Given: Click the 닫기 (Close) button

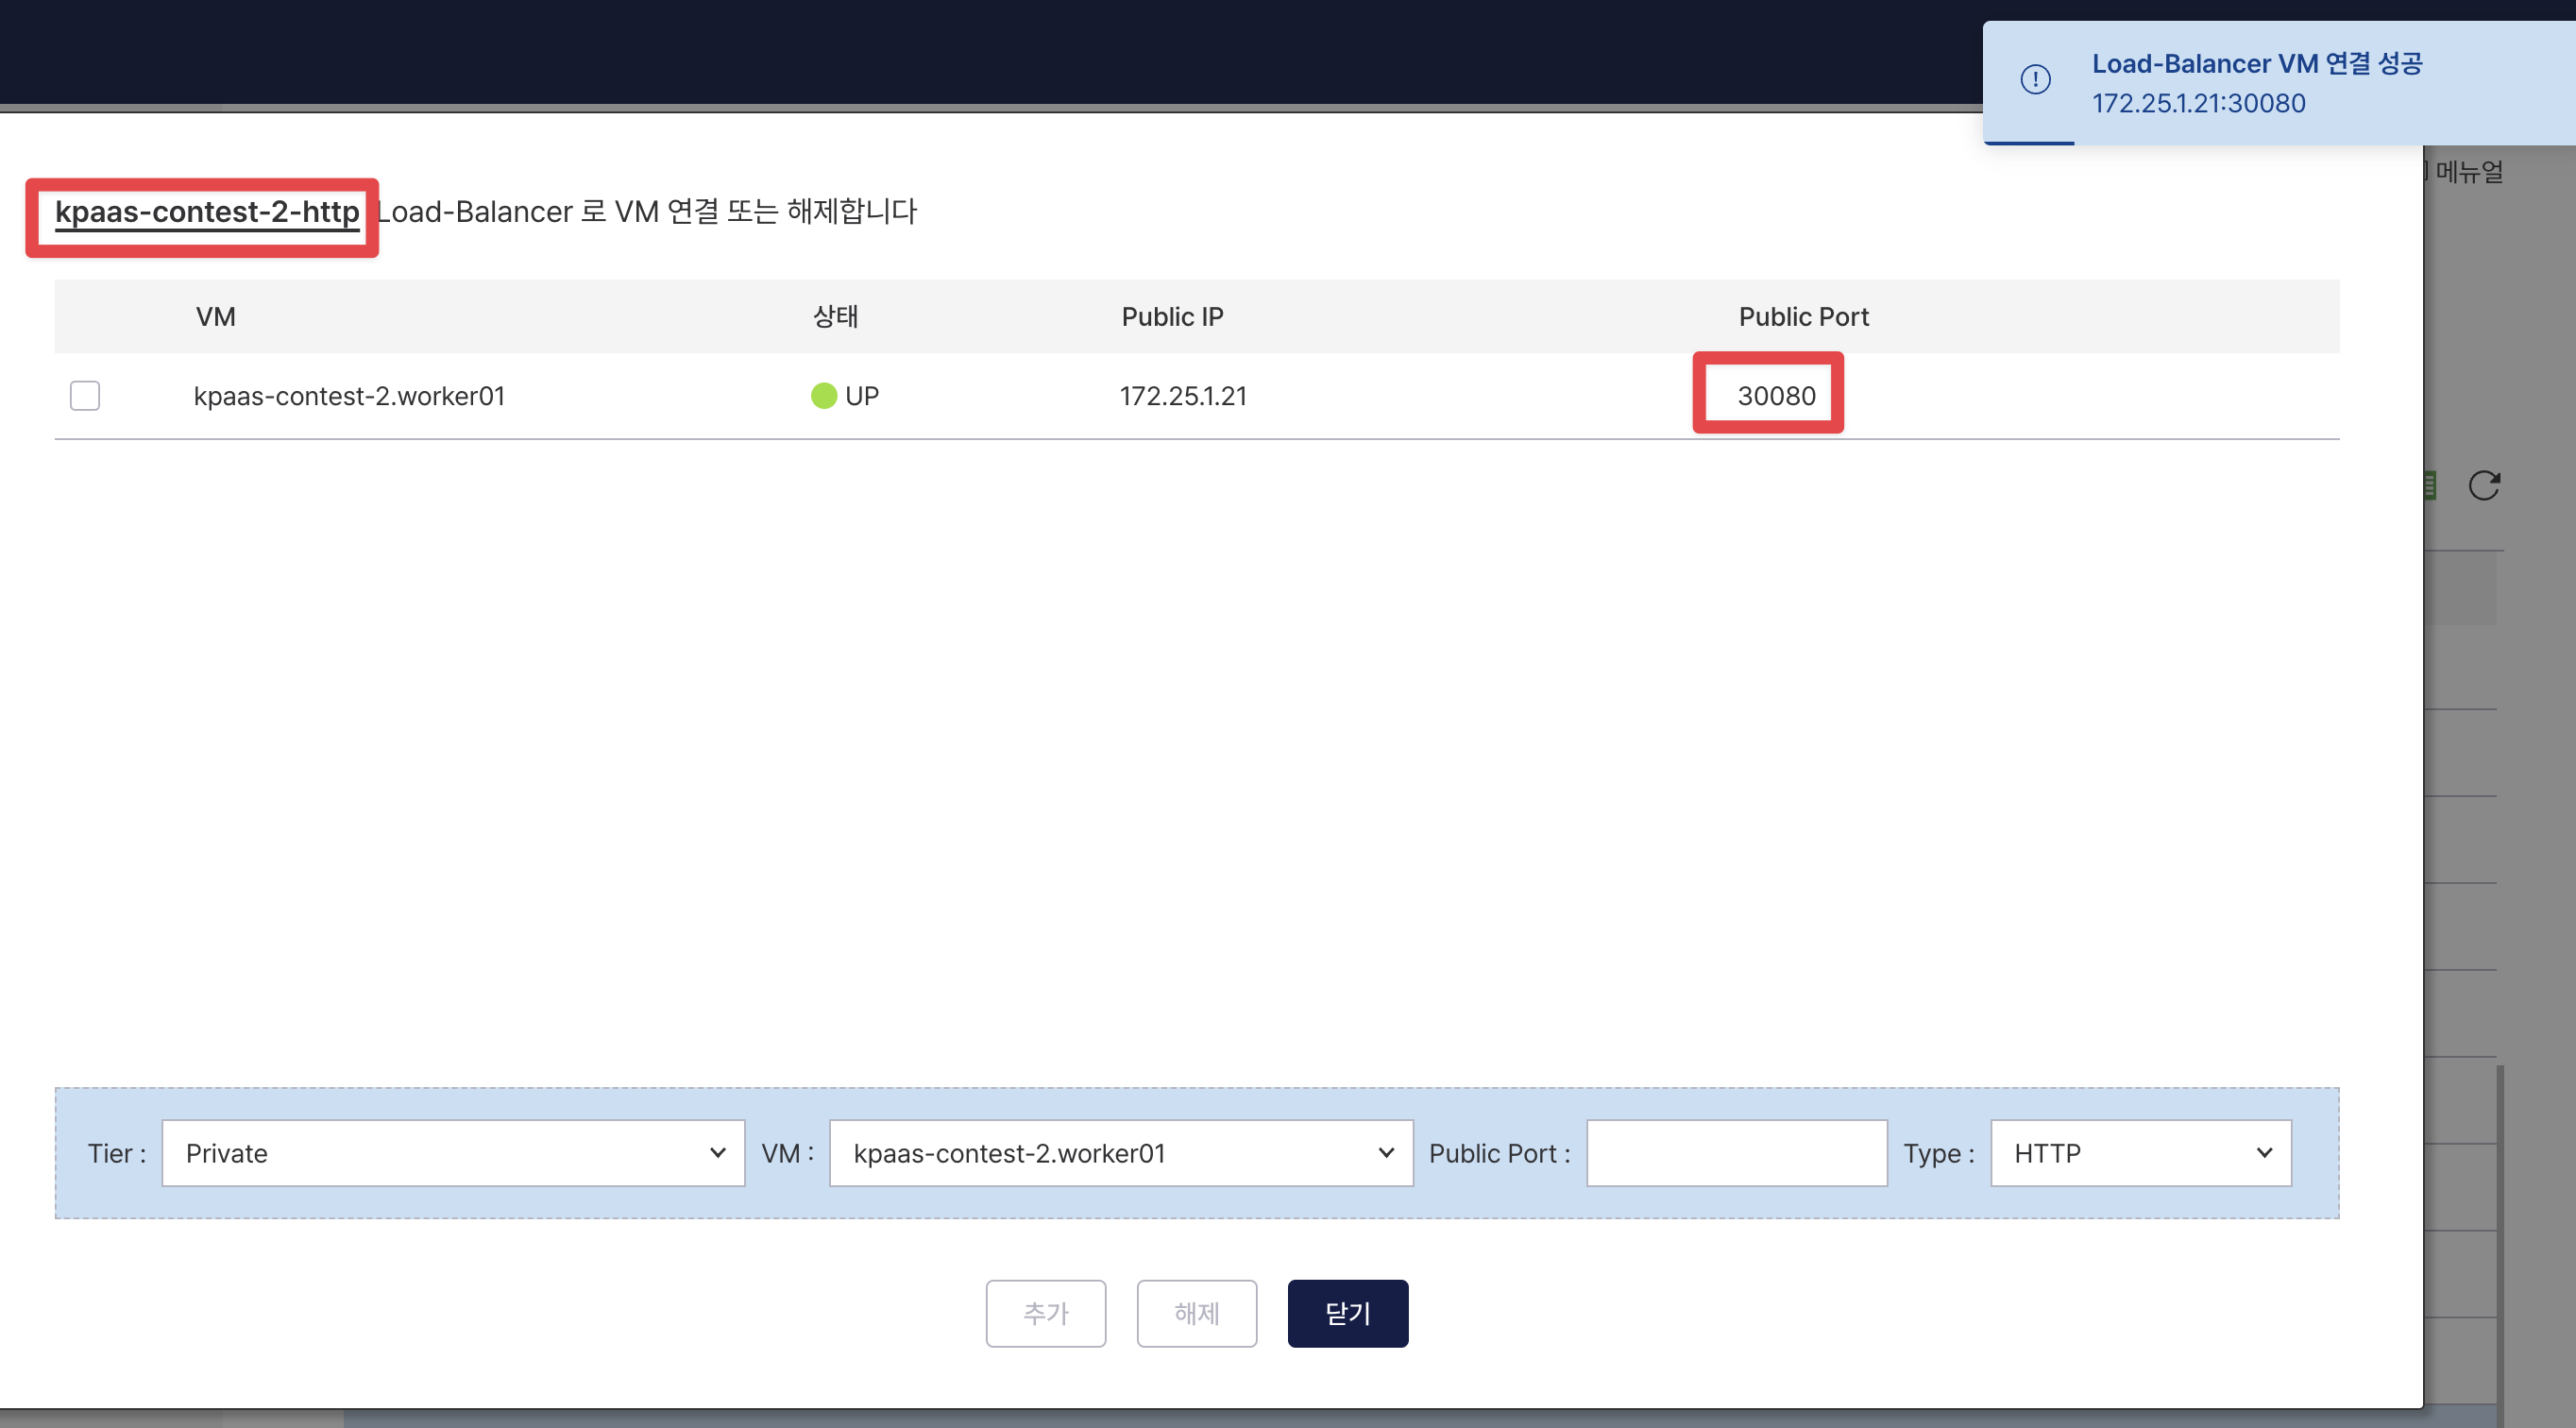Looking at the screenshot, I should tap(1347, 1313).
